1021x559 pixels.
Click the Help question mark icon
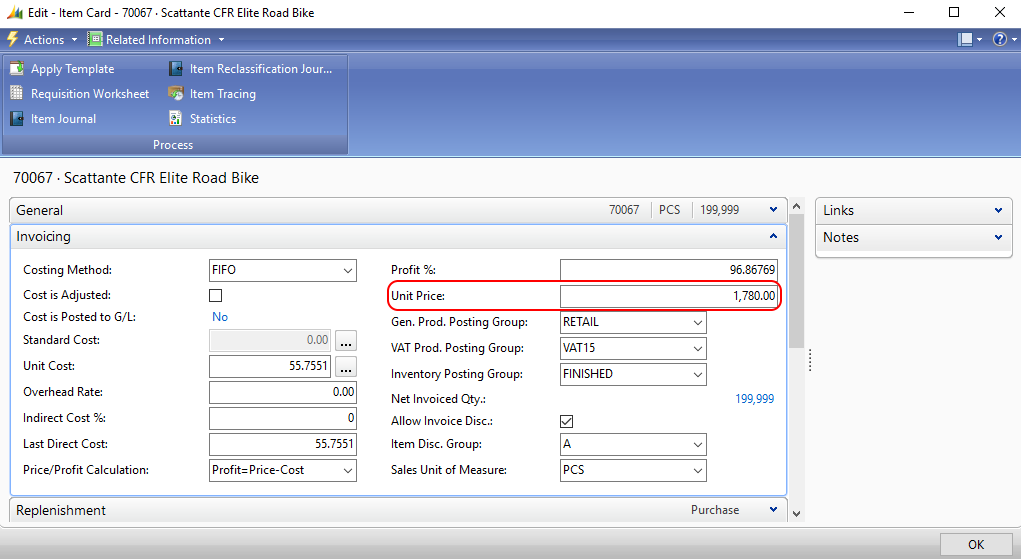coord(1000,39)
